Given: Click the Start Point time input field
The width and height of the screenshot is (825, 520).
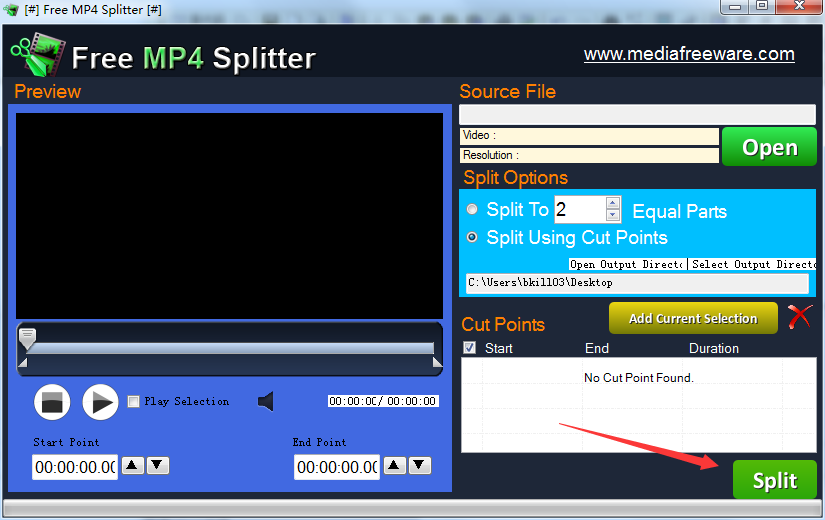Looking at the screenshot, I should coord(73,467).
